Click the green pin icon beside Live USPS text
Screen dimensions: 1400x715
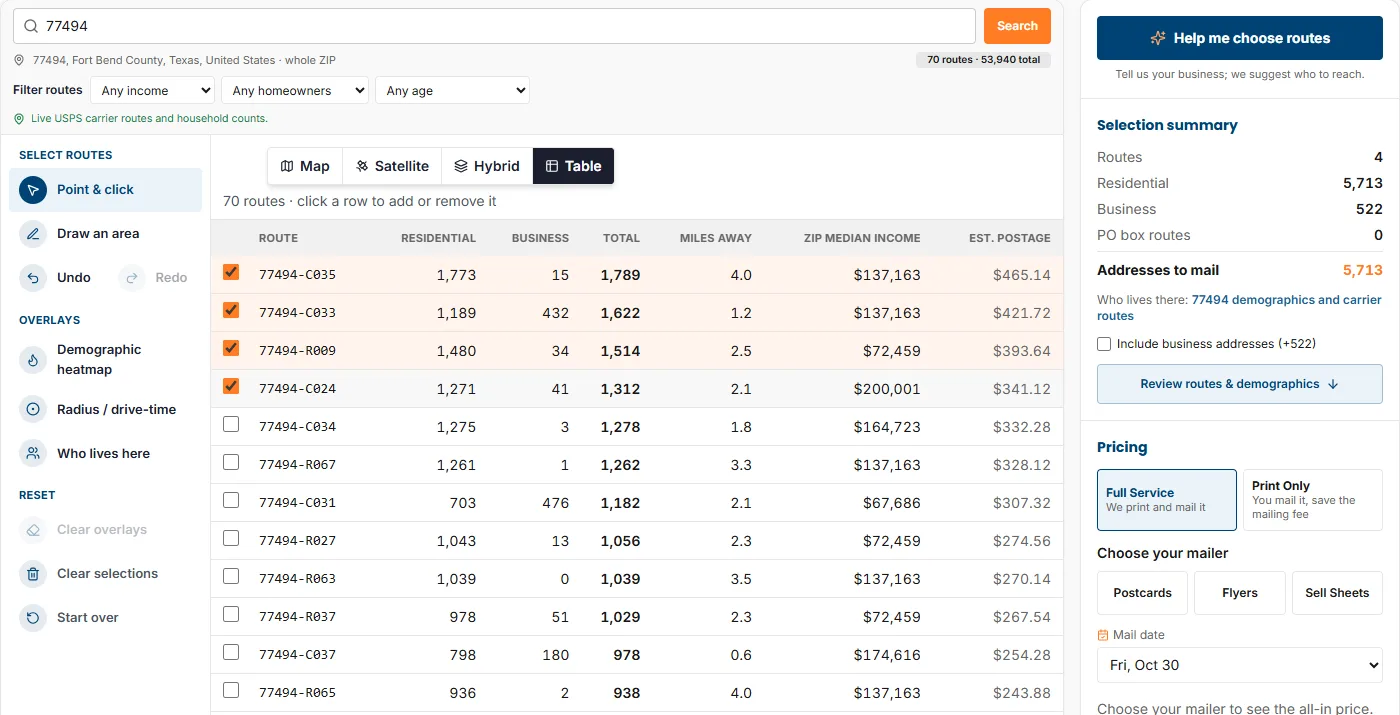(x=19, y=118)
